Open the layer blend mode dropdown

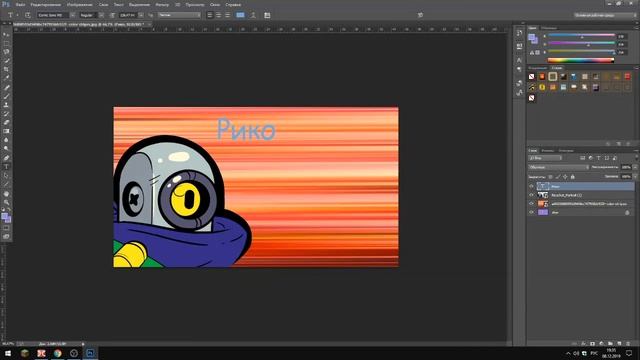point(558,167)
